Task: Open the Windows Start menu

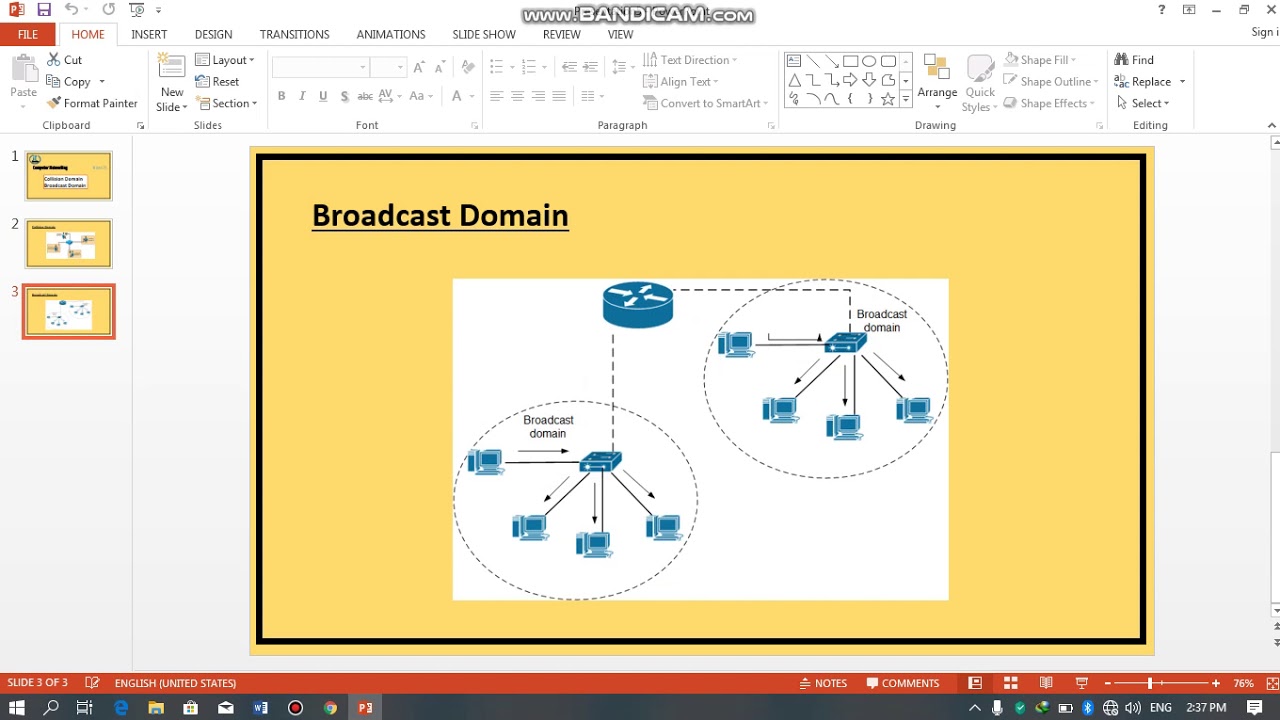Action: pyautogui.click(x=16, y=708)
